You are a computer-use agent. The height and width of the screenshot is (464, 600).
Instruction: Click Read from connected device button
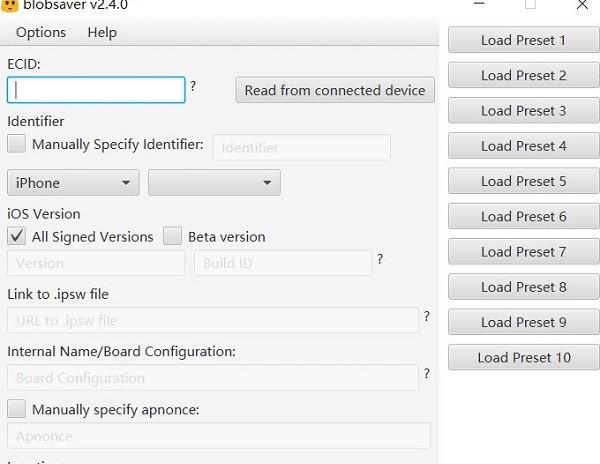pyautogui.click(x=335, y=90)
